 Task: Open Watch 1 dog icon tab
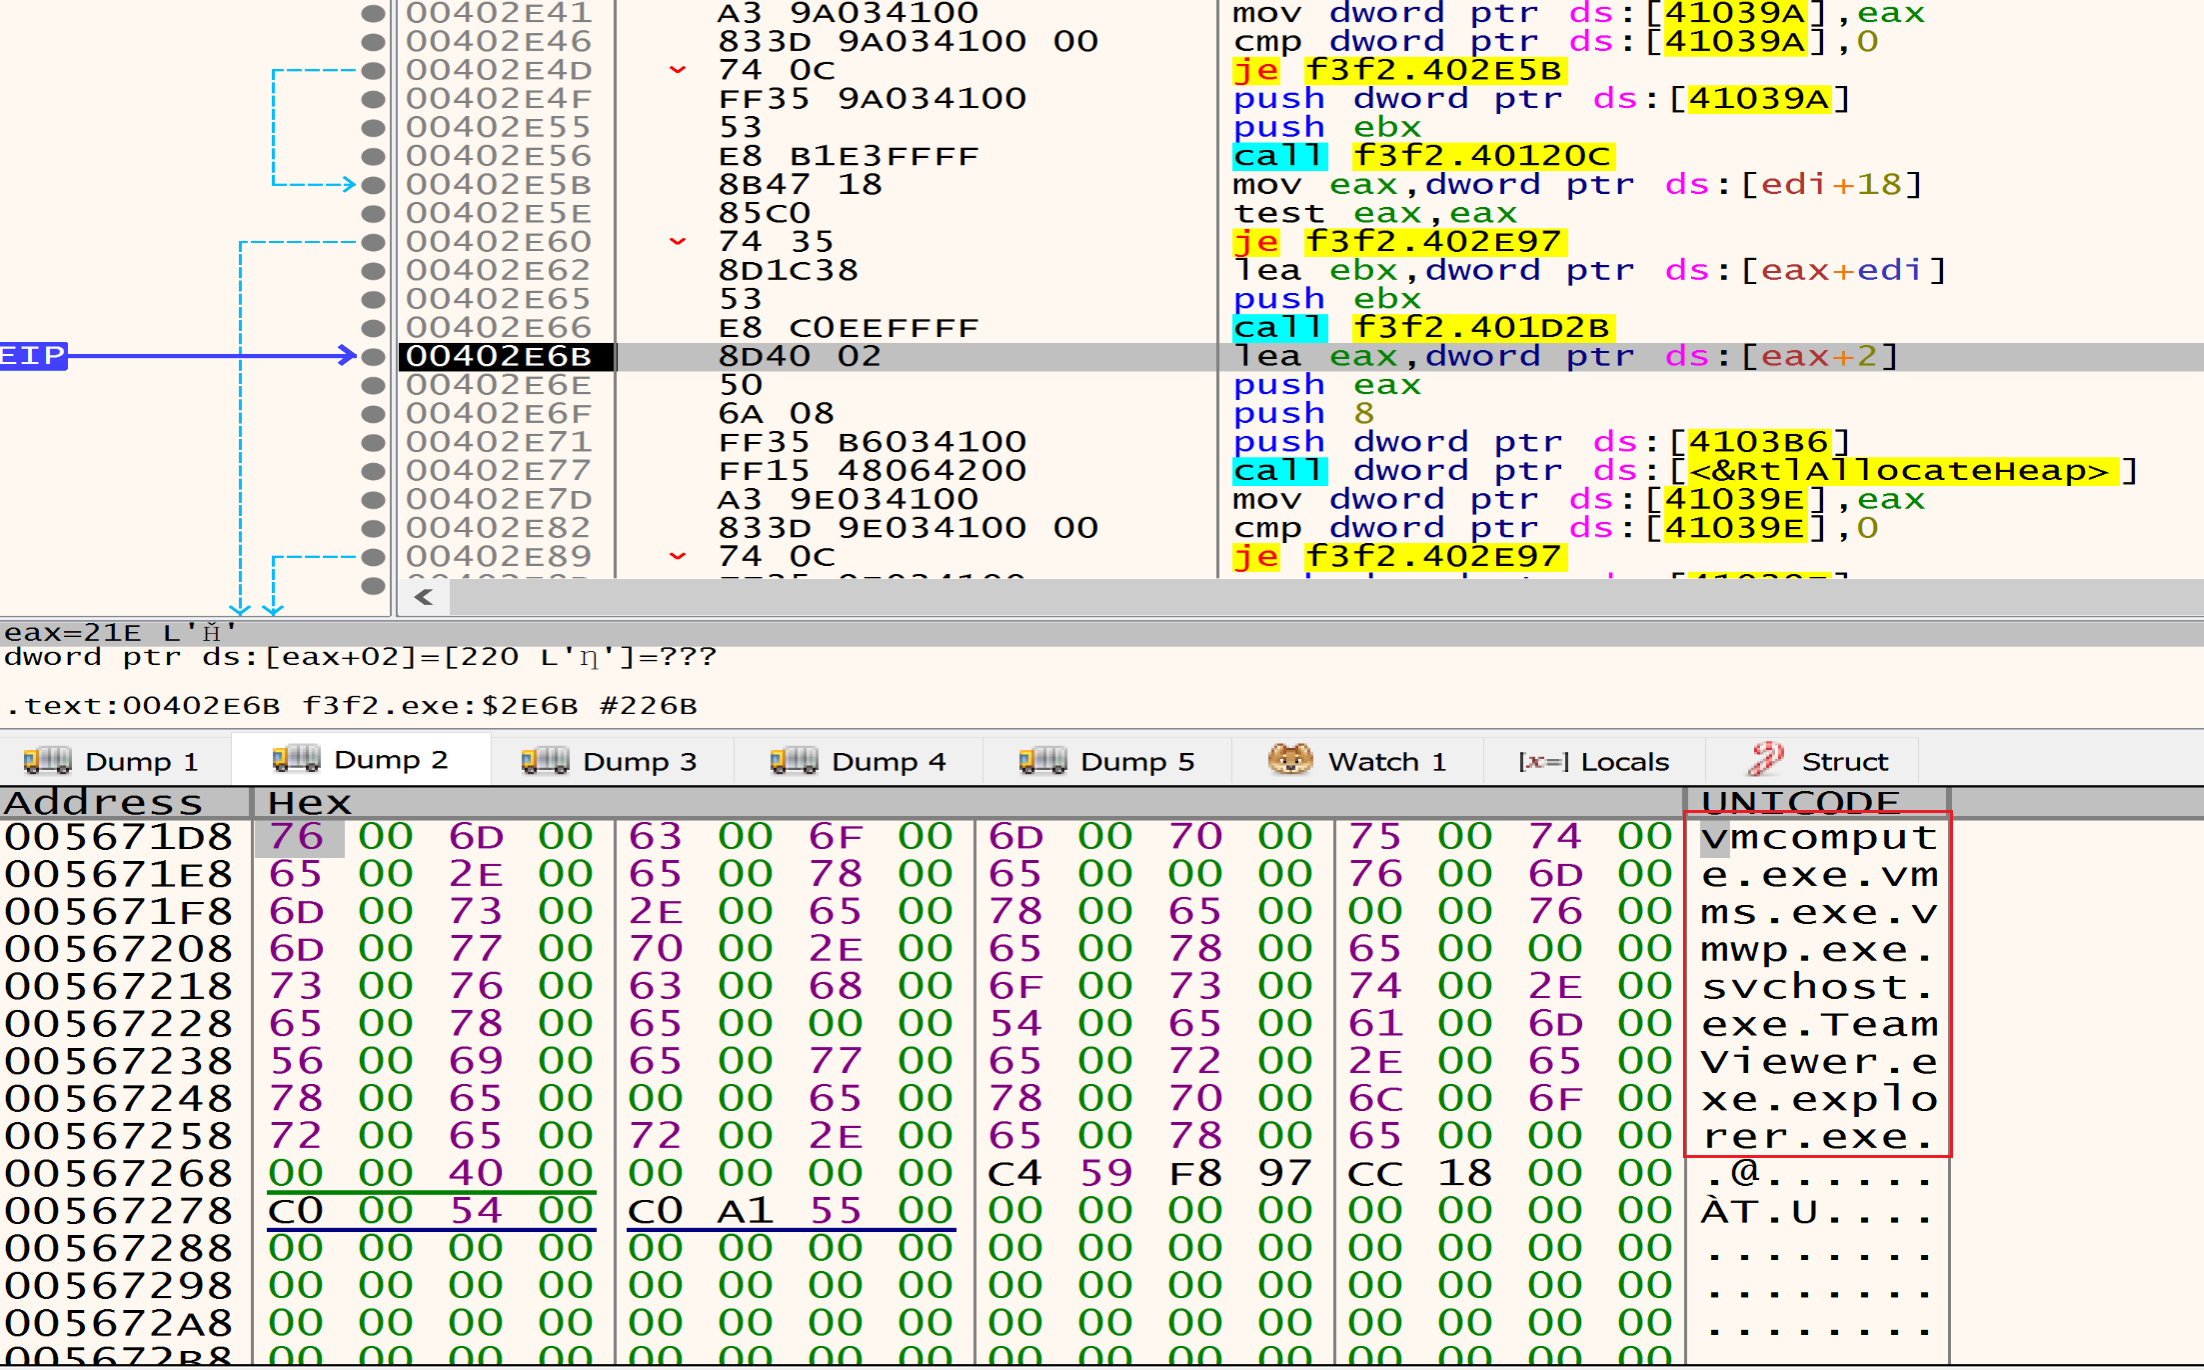pyautogui.click(x=1290, y=760)
